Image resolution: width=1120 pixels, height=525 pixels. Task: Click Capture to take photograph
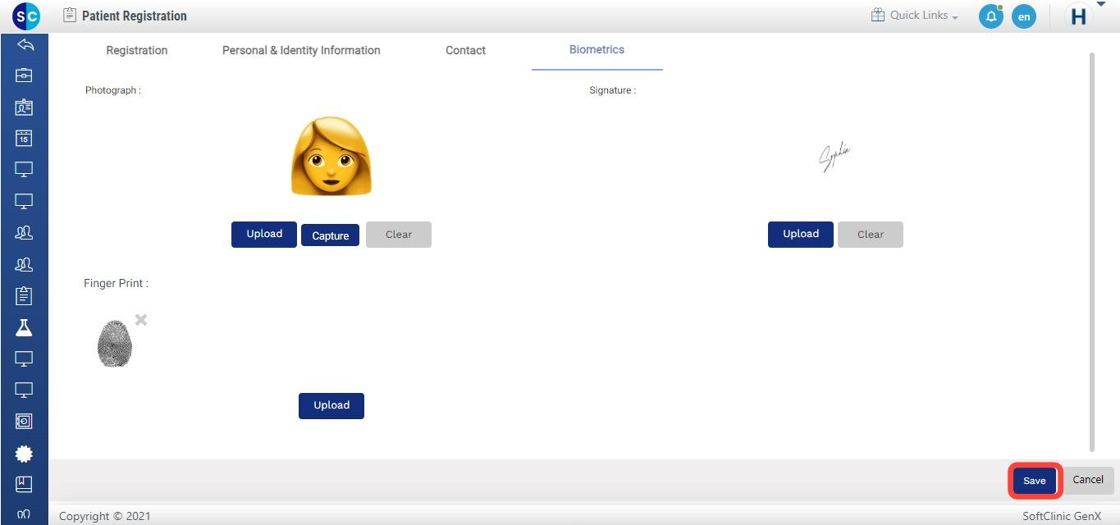[330, 236]
